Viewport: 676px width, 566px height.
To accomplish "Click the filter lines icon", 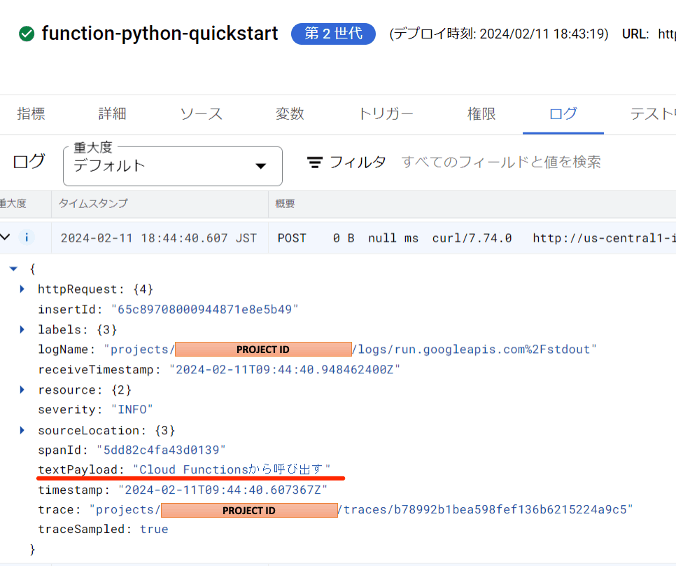I will pyautogui.click(x=315, y=162).
